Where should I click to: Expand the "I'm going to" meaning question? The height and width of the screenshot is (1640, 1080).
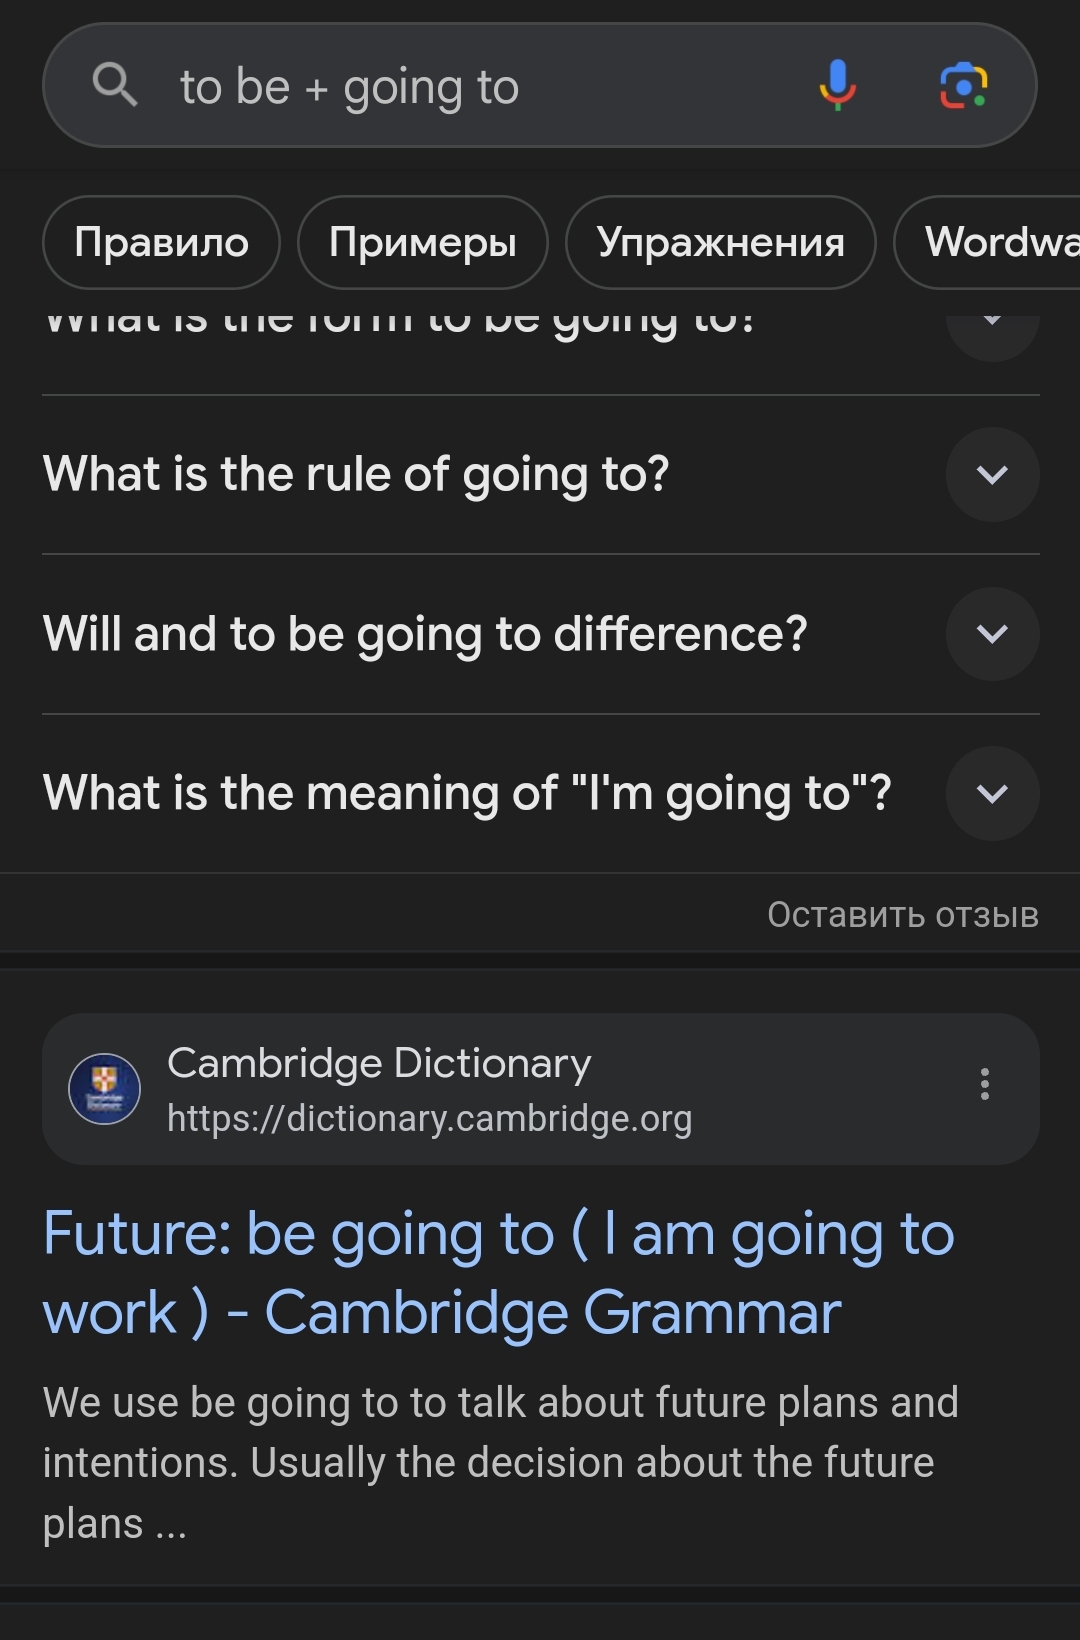(992, 794)
